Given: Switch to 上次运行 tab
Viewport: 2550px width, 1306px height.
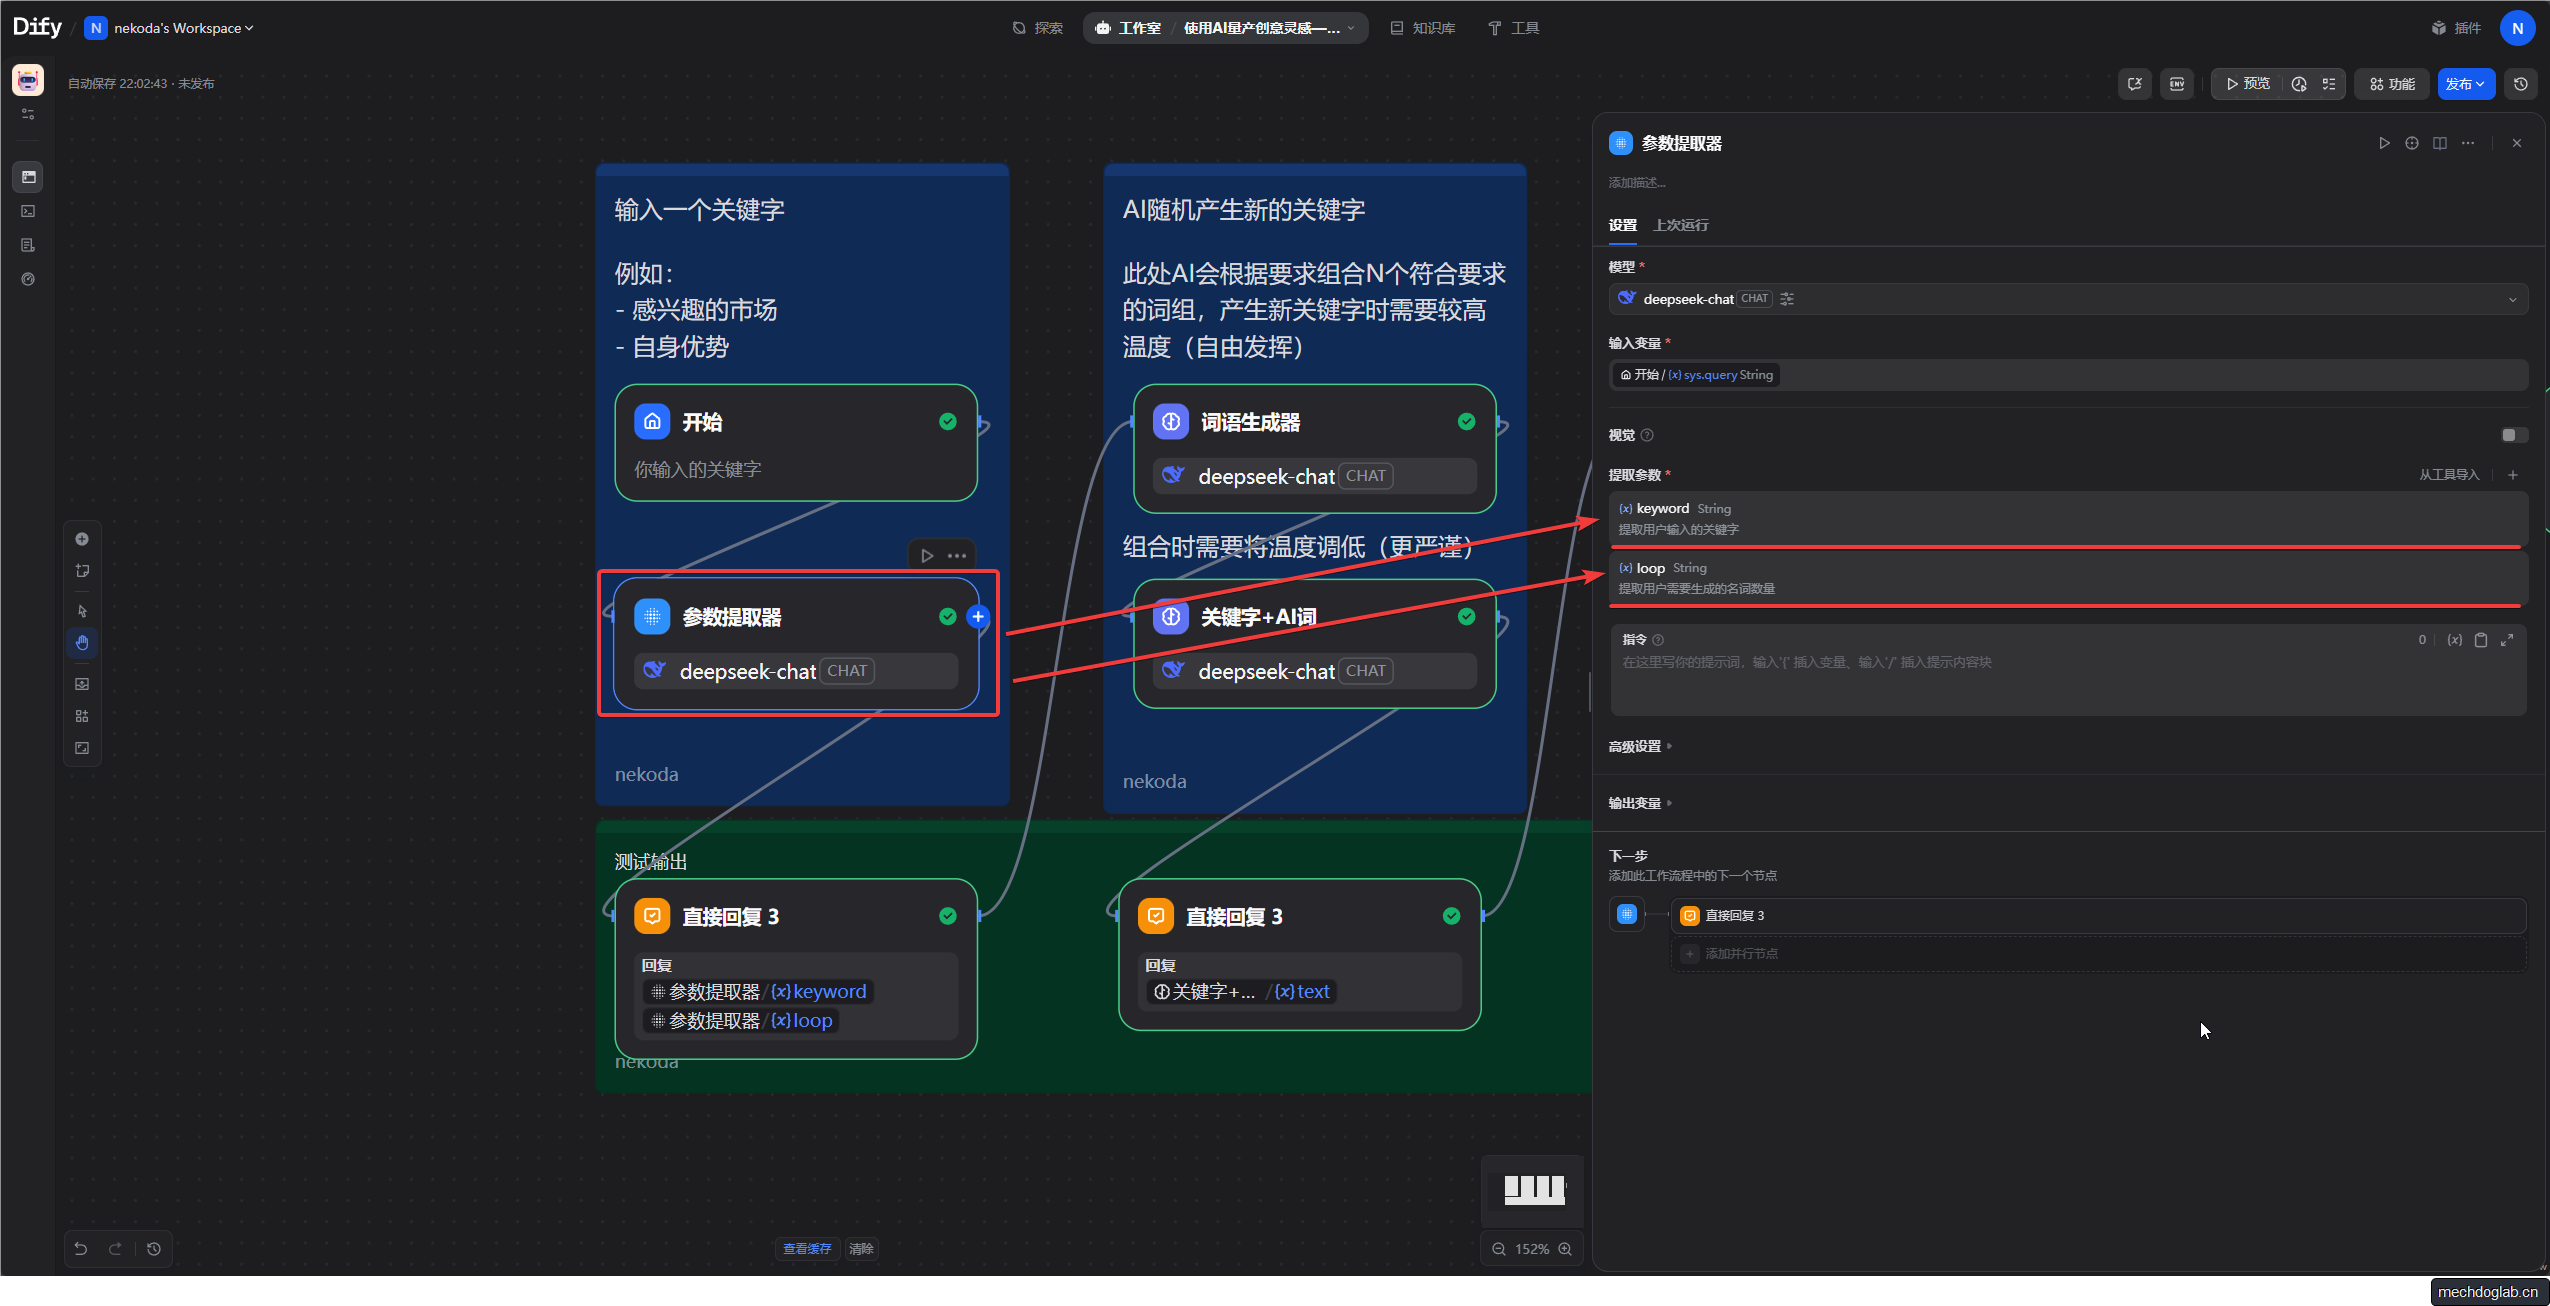Looking at the screenshot, I should pos(1680,225).
